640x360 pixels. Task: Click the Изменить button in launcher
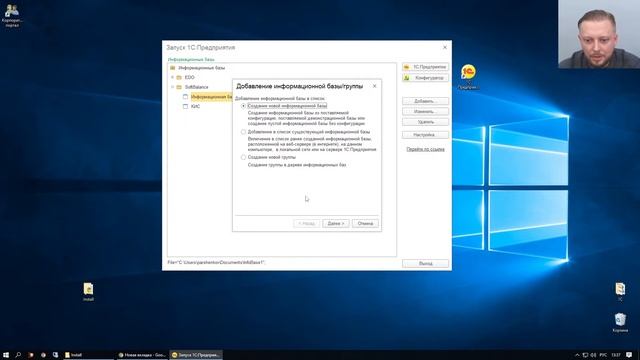(x=425, y=111)
